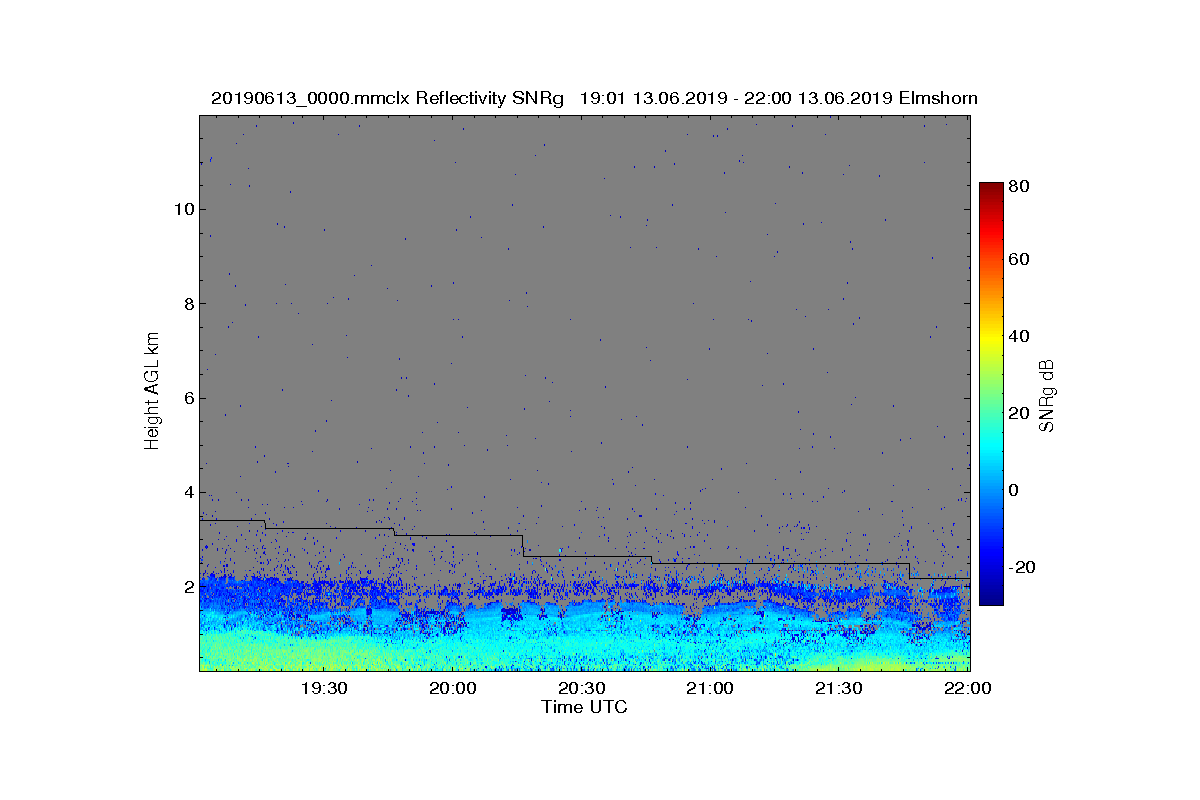The height and width of the screenshot is (800, 1200).
Task: Click the 22:00 time tick label
Action: (x=968, y=689)
